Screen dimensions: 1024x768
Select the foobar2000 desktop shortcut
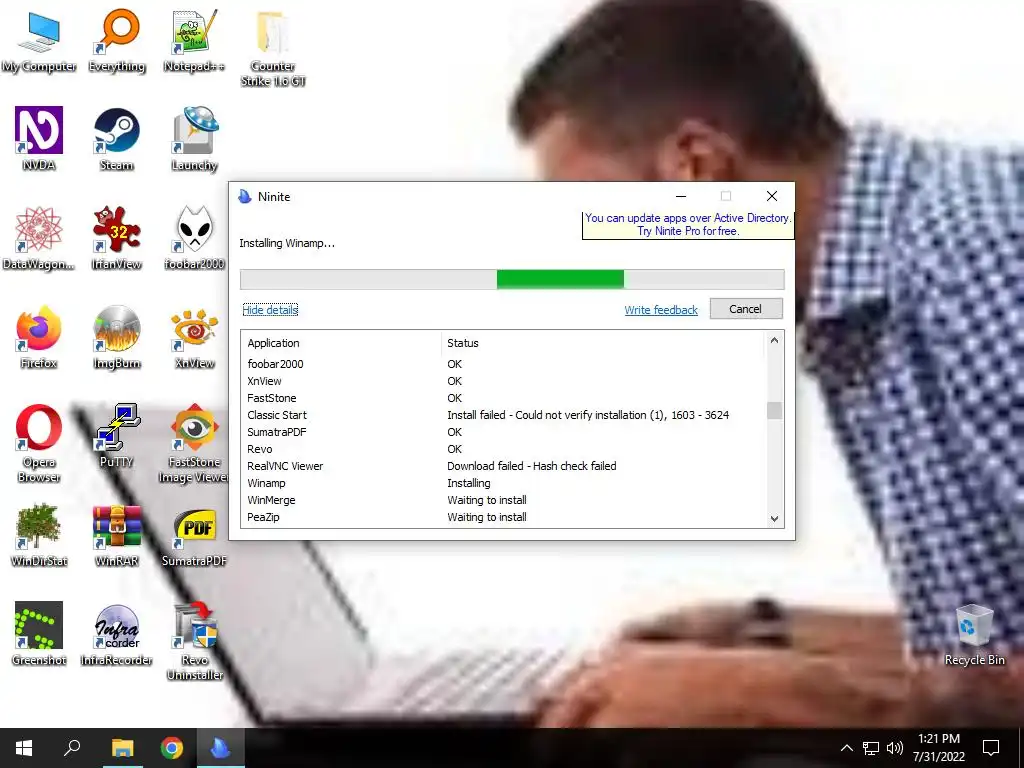[x=194, y=238]
